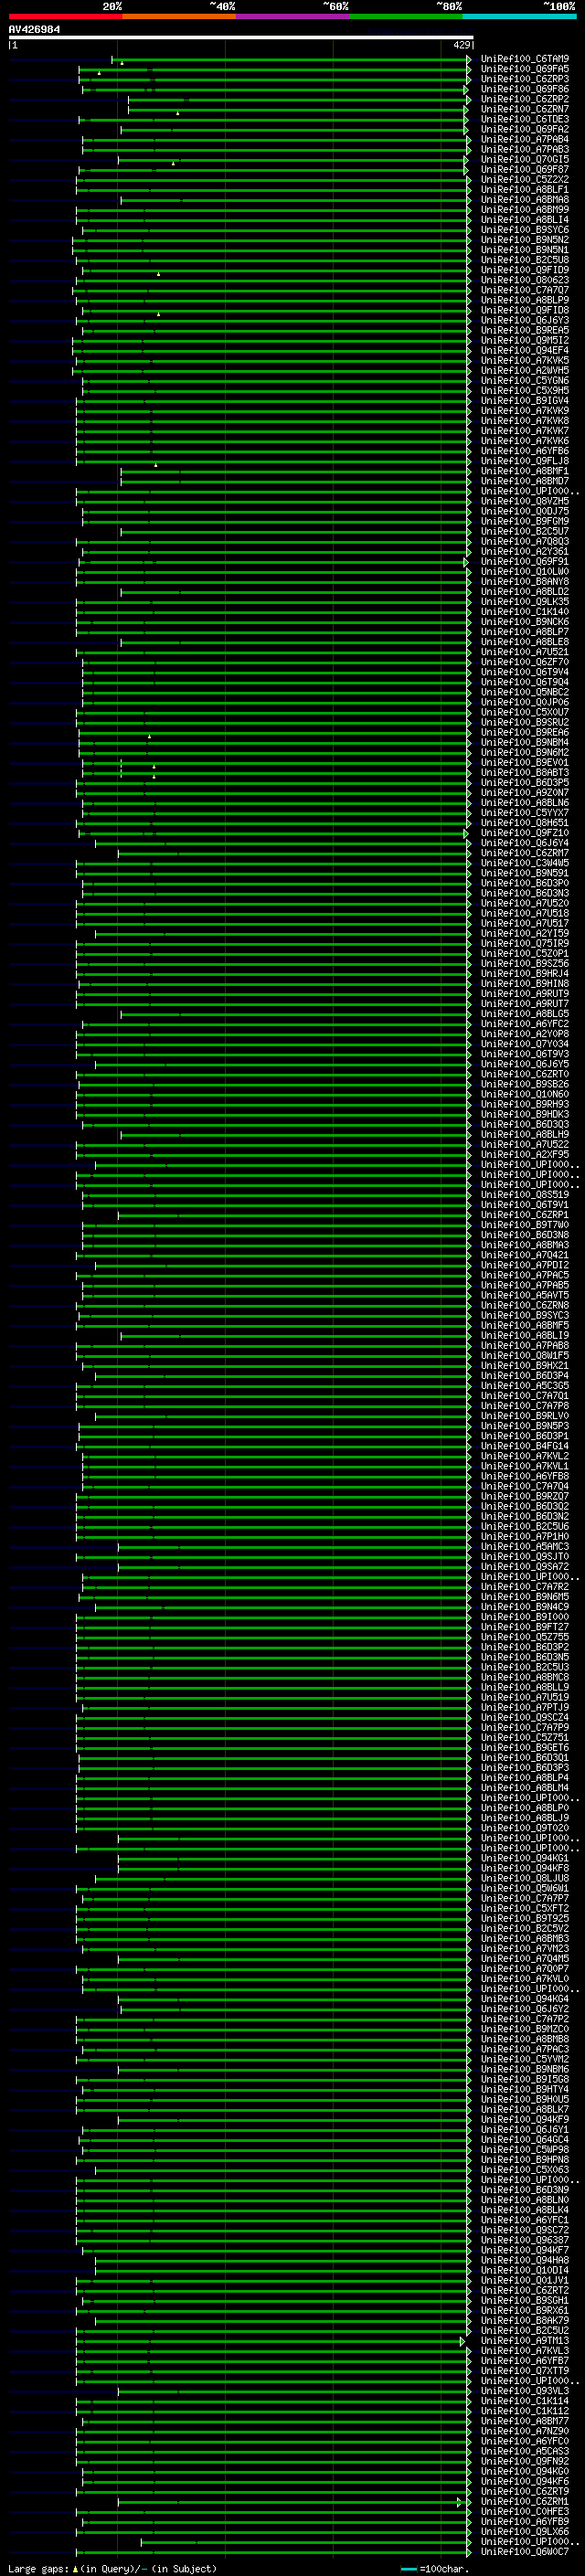Select the UniRef100_C7A7Q7 entry

click(x=524, y=290)
